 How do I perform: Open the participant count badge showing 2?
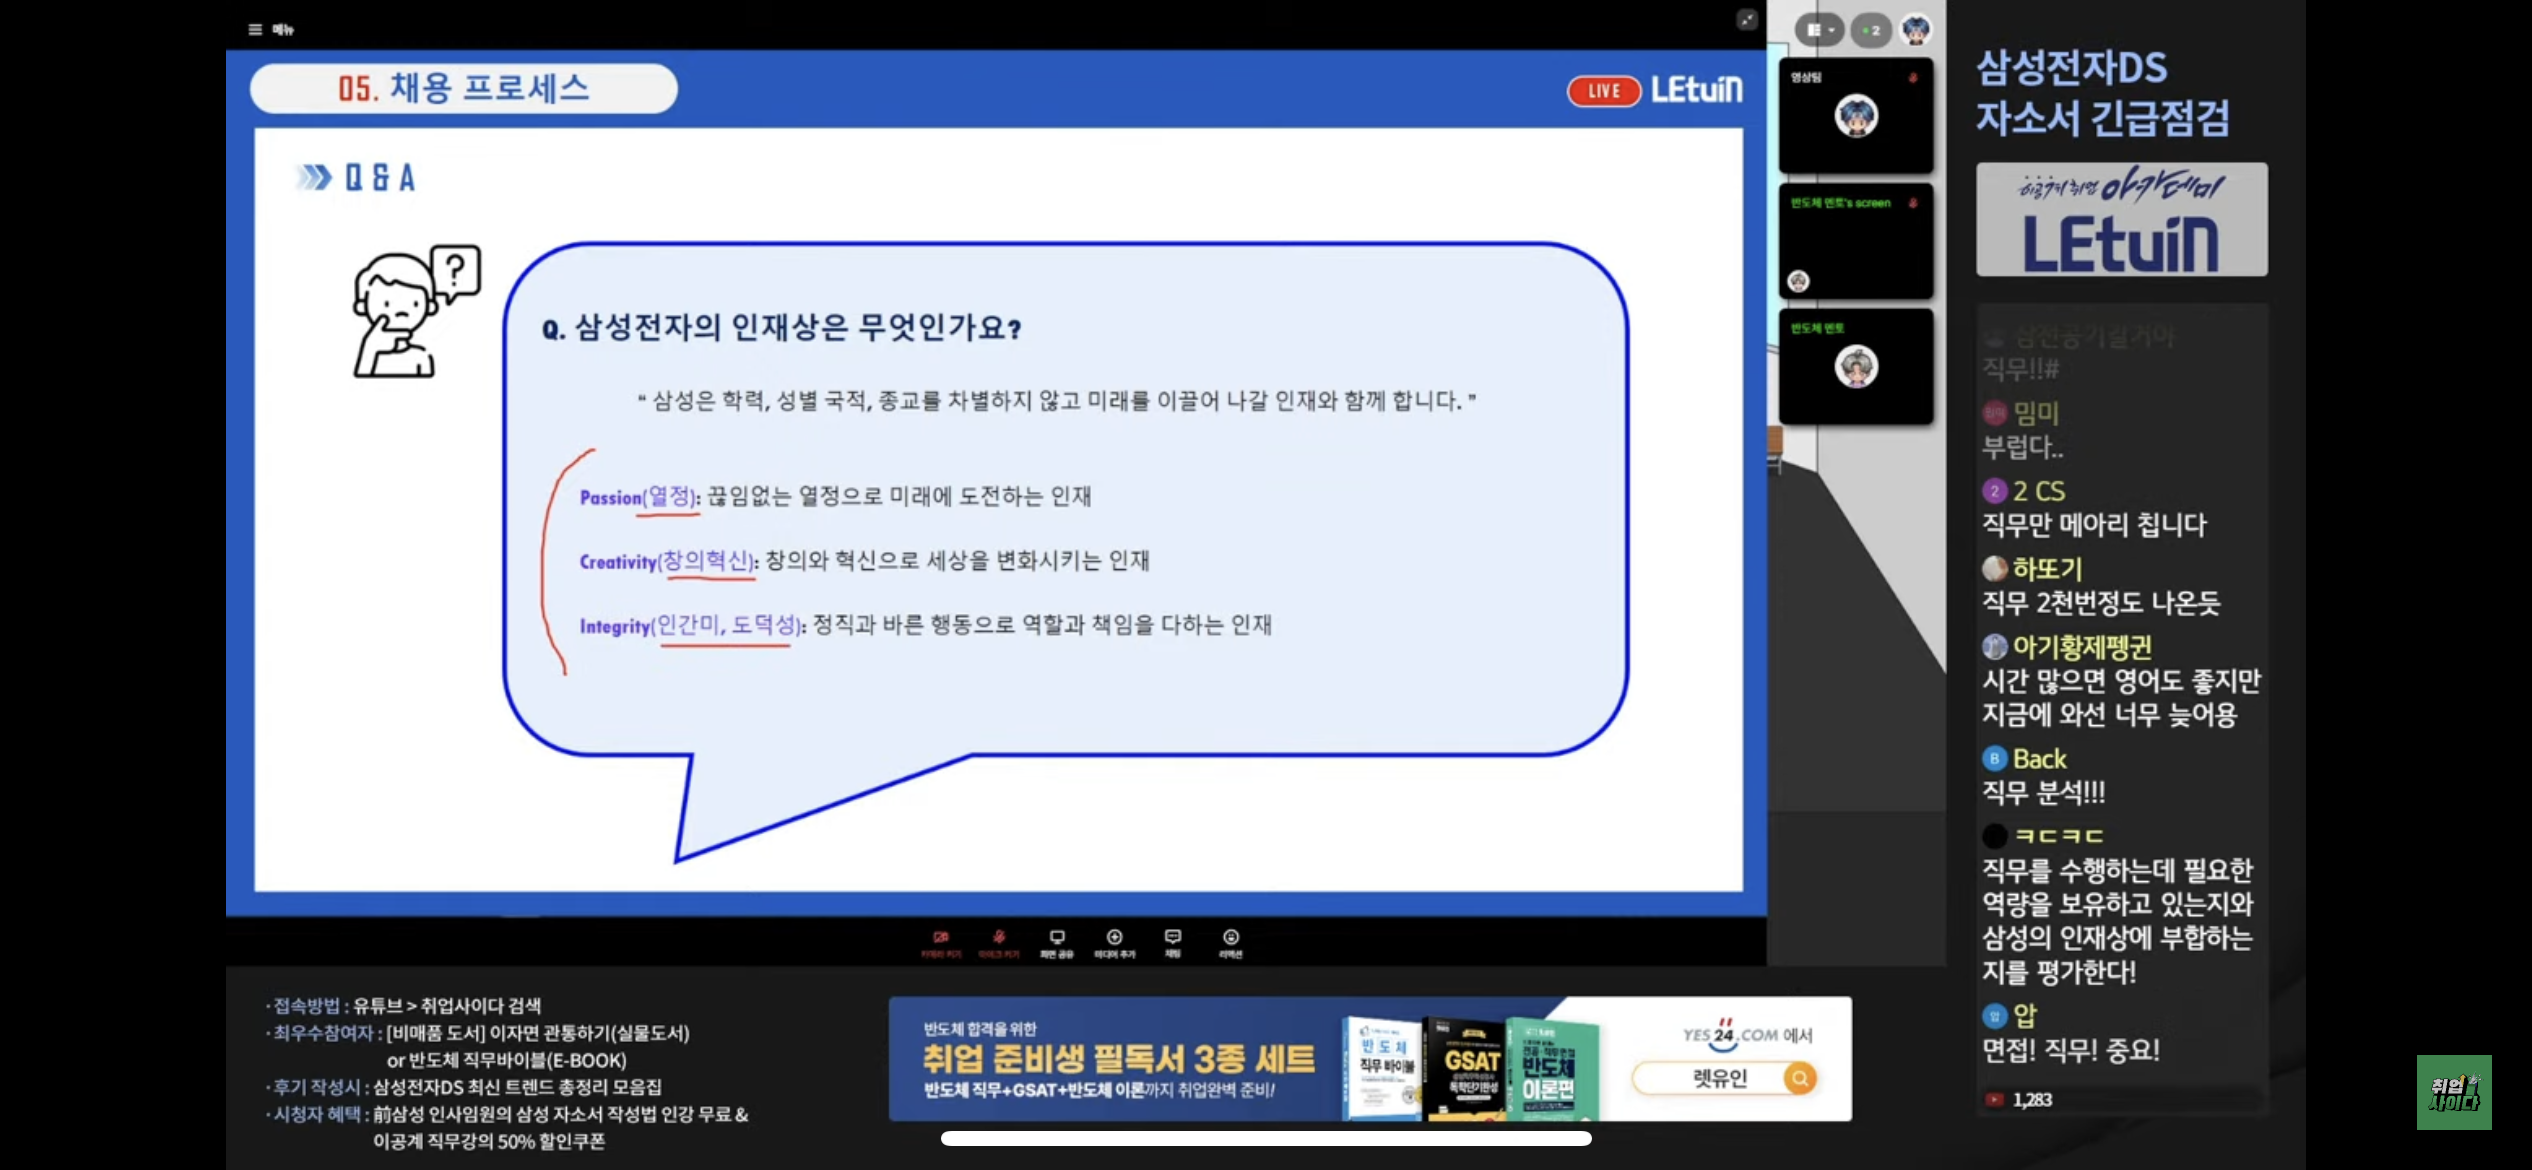coord(1870,30)
